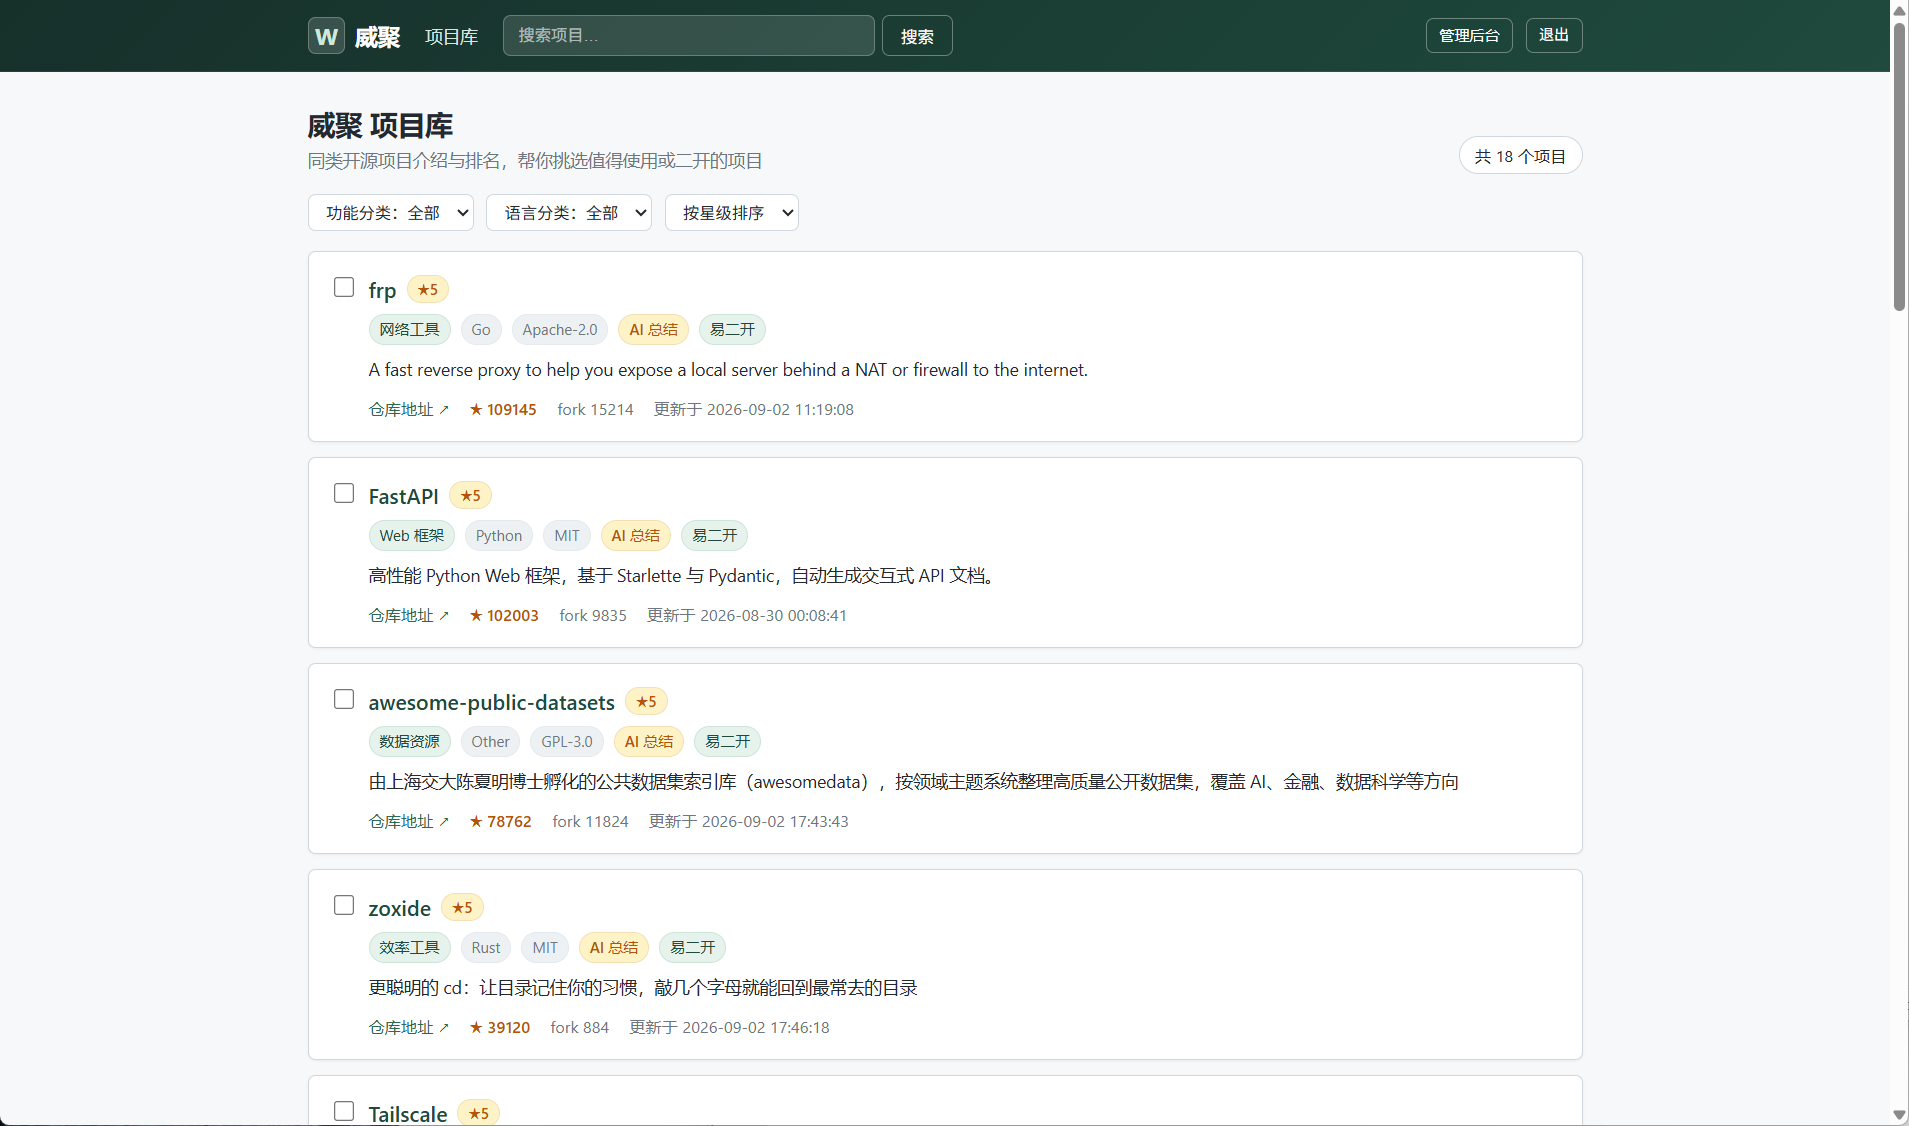Click the 退出 logout button

point(1554,36)
